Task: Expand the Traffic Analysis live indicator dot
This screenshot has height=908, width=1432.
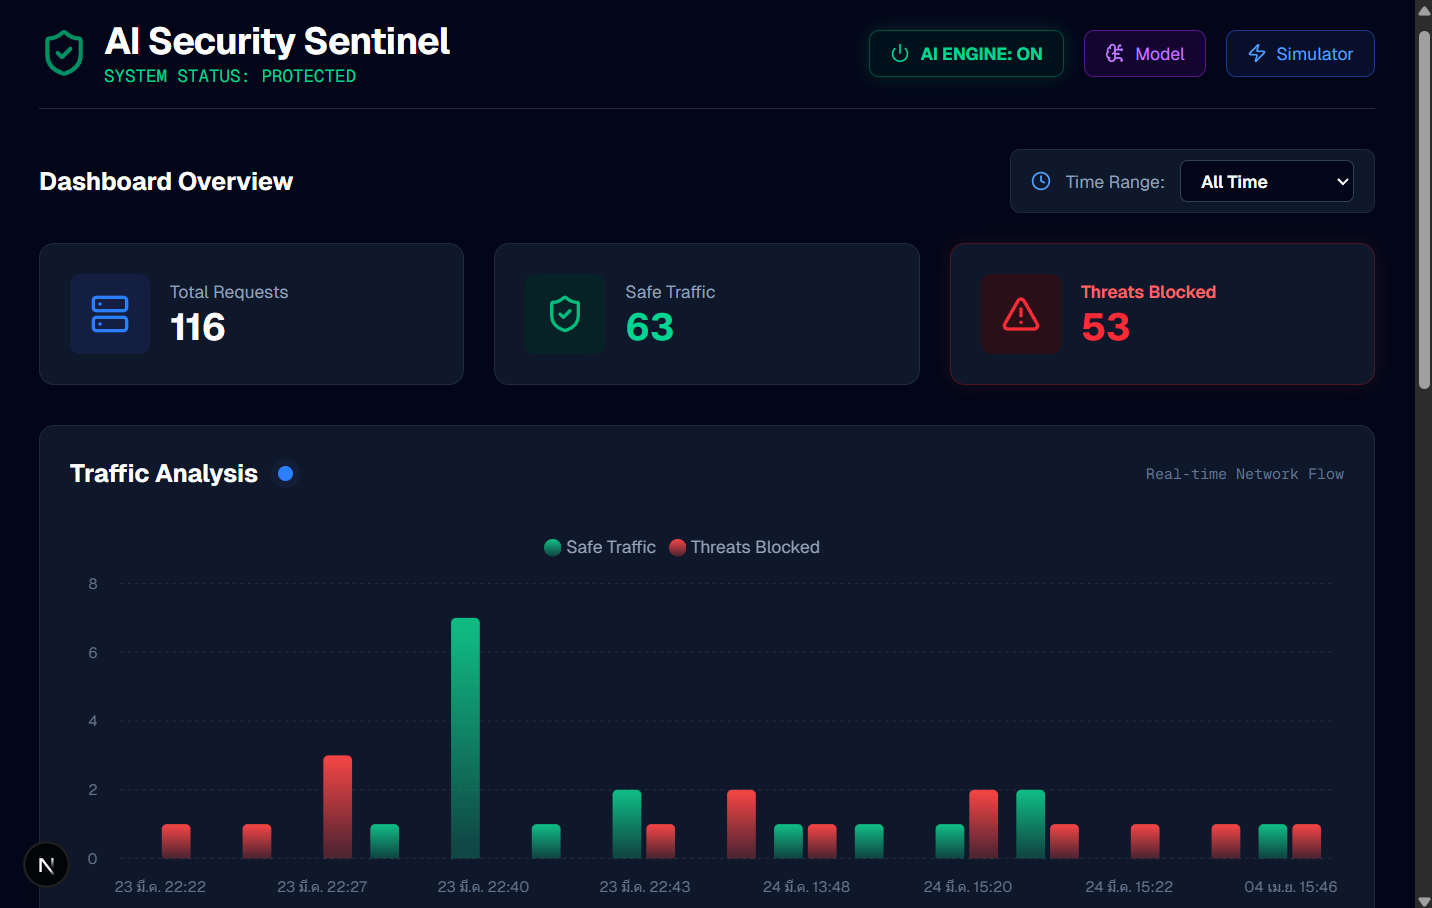Action: (286, 473)
